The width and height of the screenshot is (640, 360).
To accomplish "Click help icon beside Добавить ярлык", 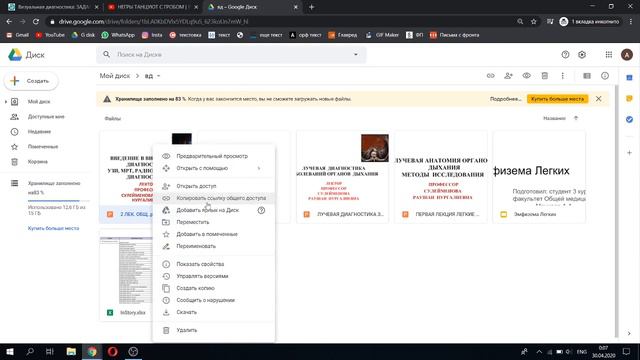I will coord(261,210).
